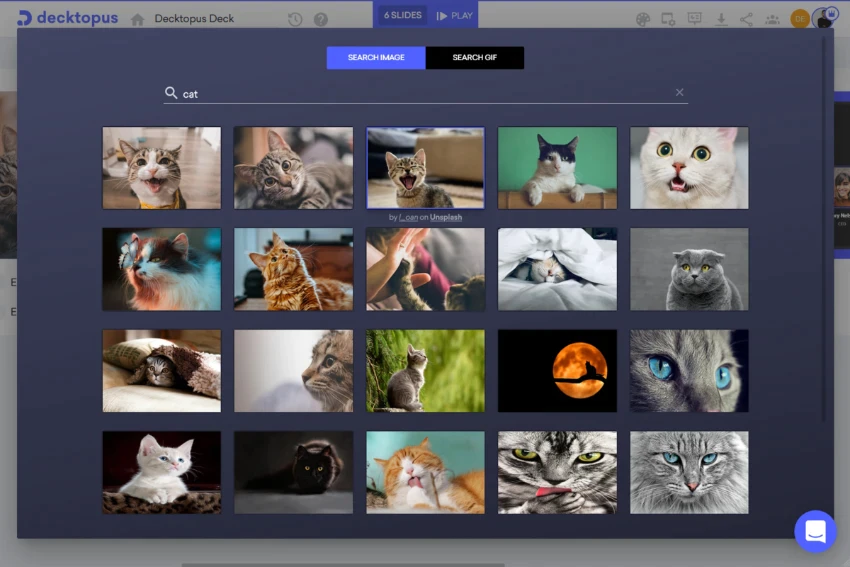Pick the black cat on dark background
The height and width of the screenshot is (567, 850).
coord(293,472)
